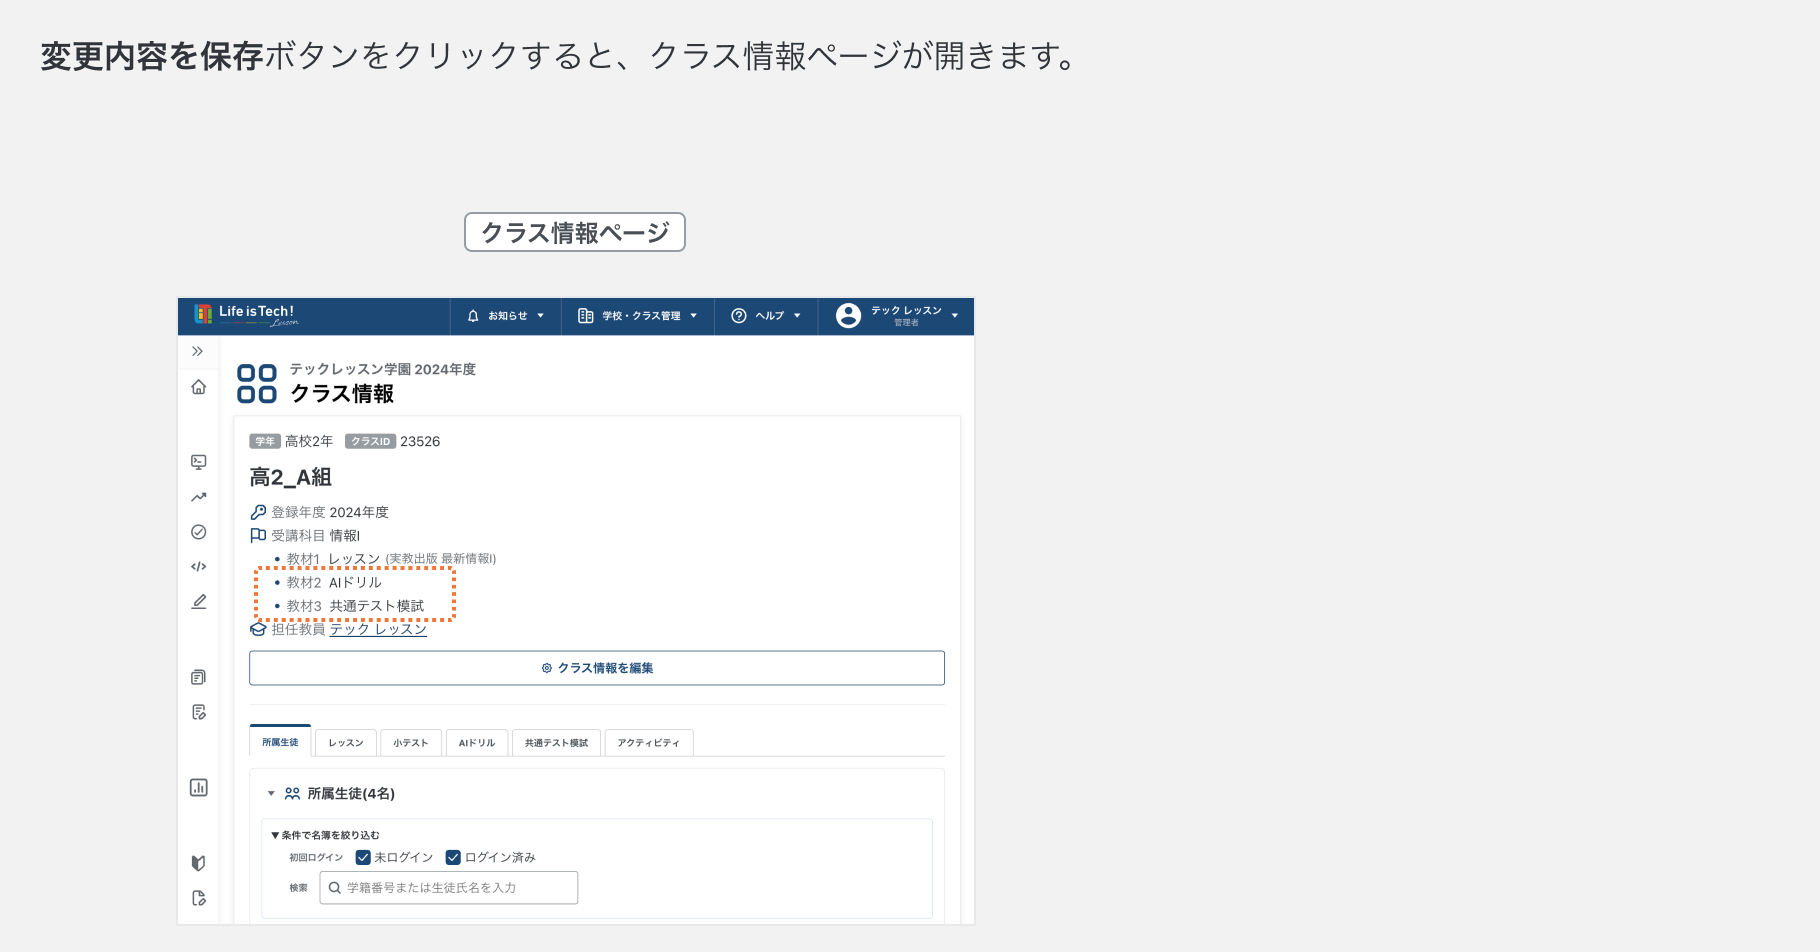This screenshot has height=952, width=1820.
Task: Click the 学年 badge
Action: (265, 441)
